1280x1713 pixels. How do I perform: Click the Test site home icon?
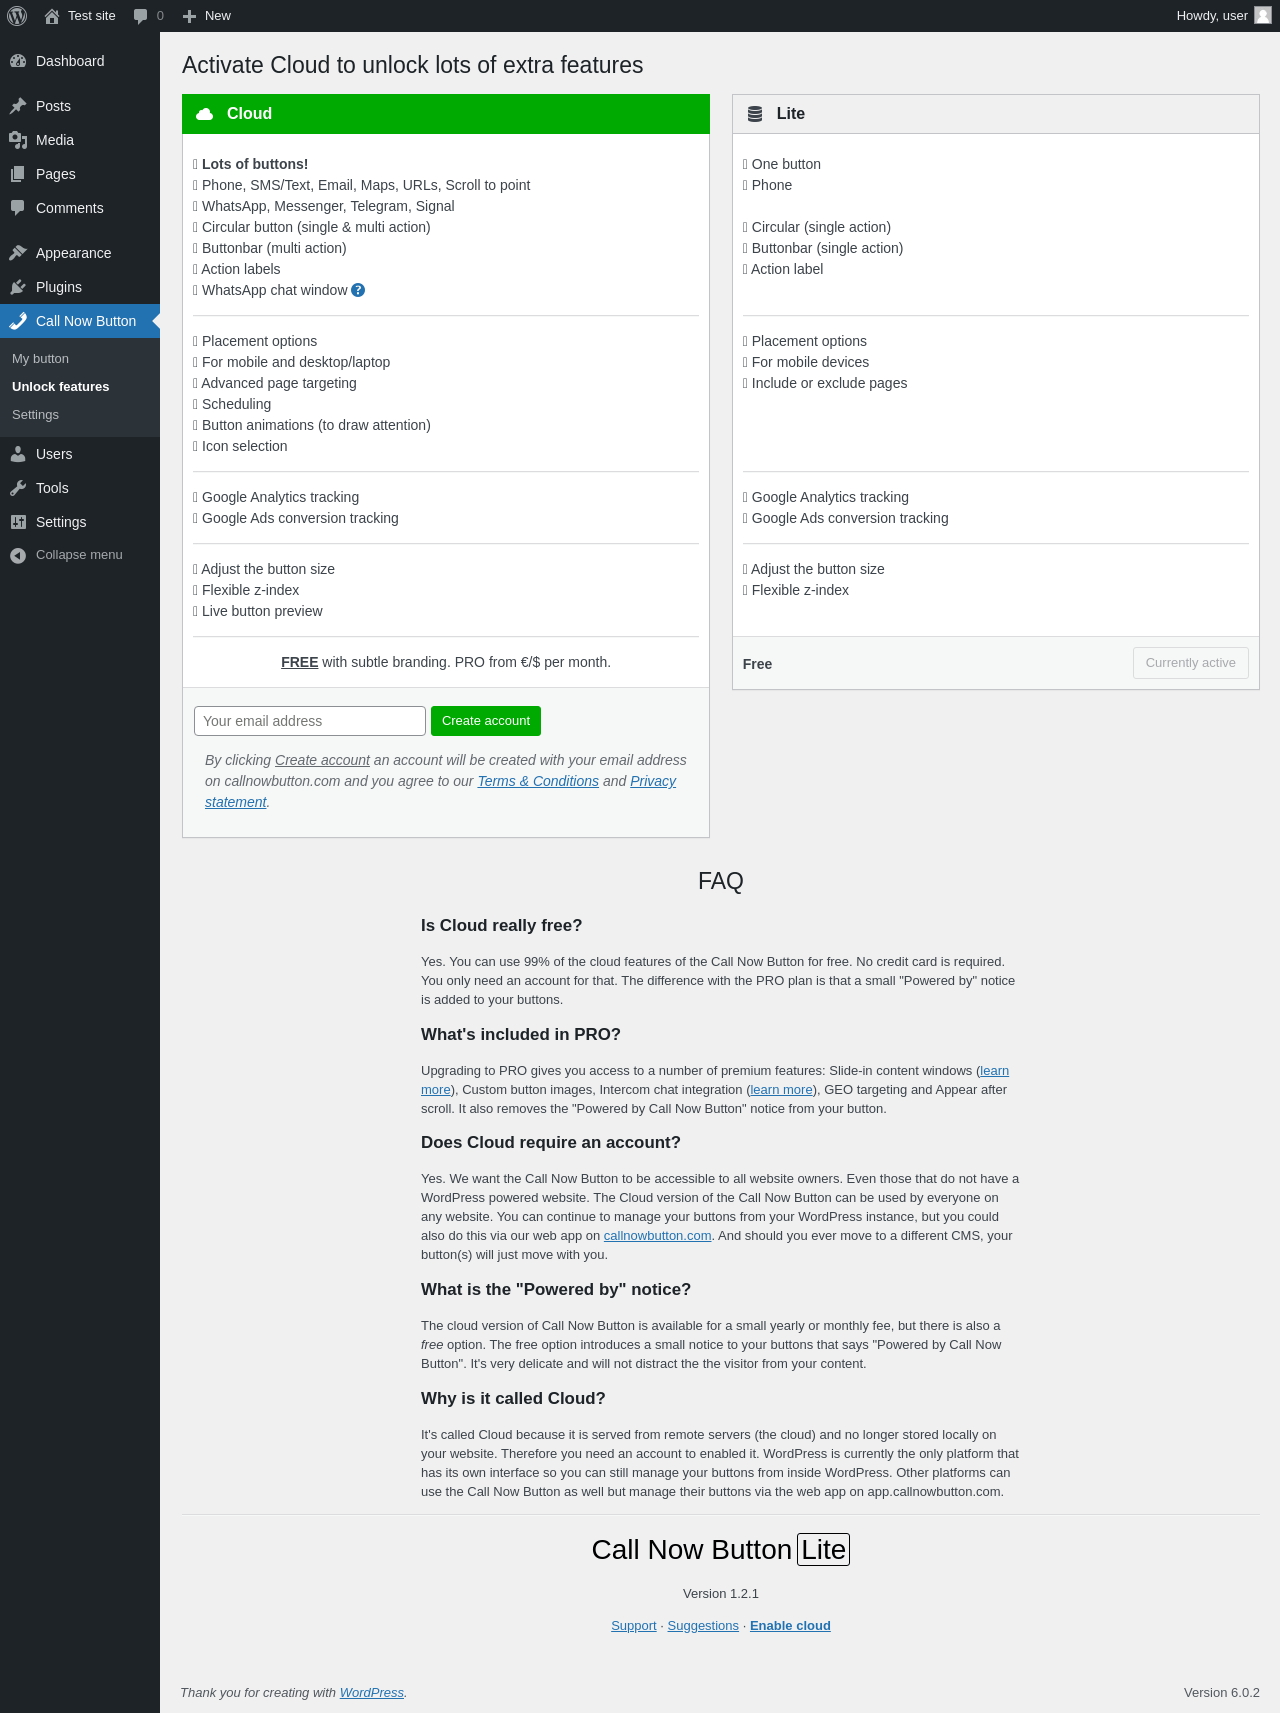tap(52, 16)
